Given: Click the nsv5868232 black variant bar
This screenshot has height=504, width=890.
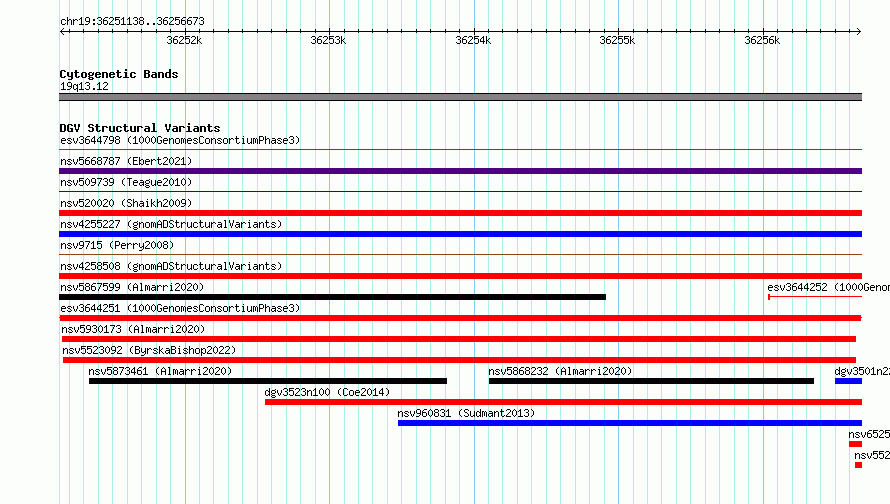Looking at the screenshot, I should point(651,381).
